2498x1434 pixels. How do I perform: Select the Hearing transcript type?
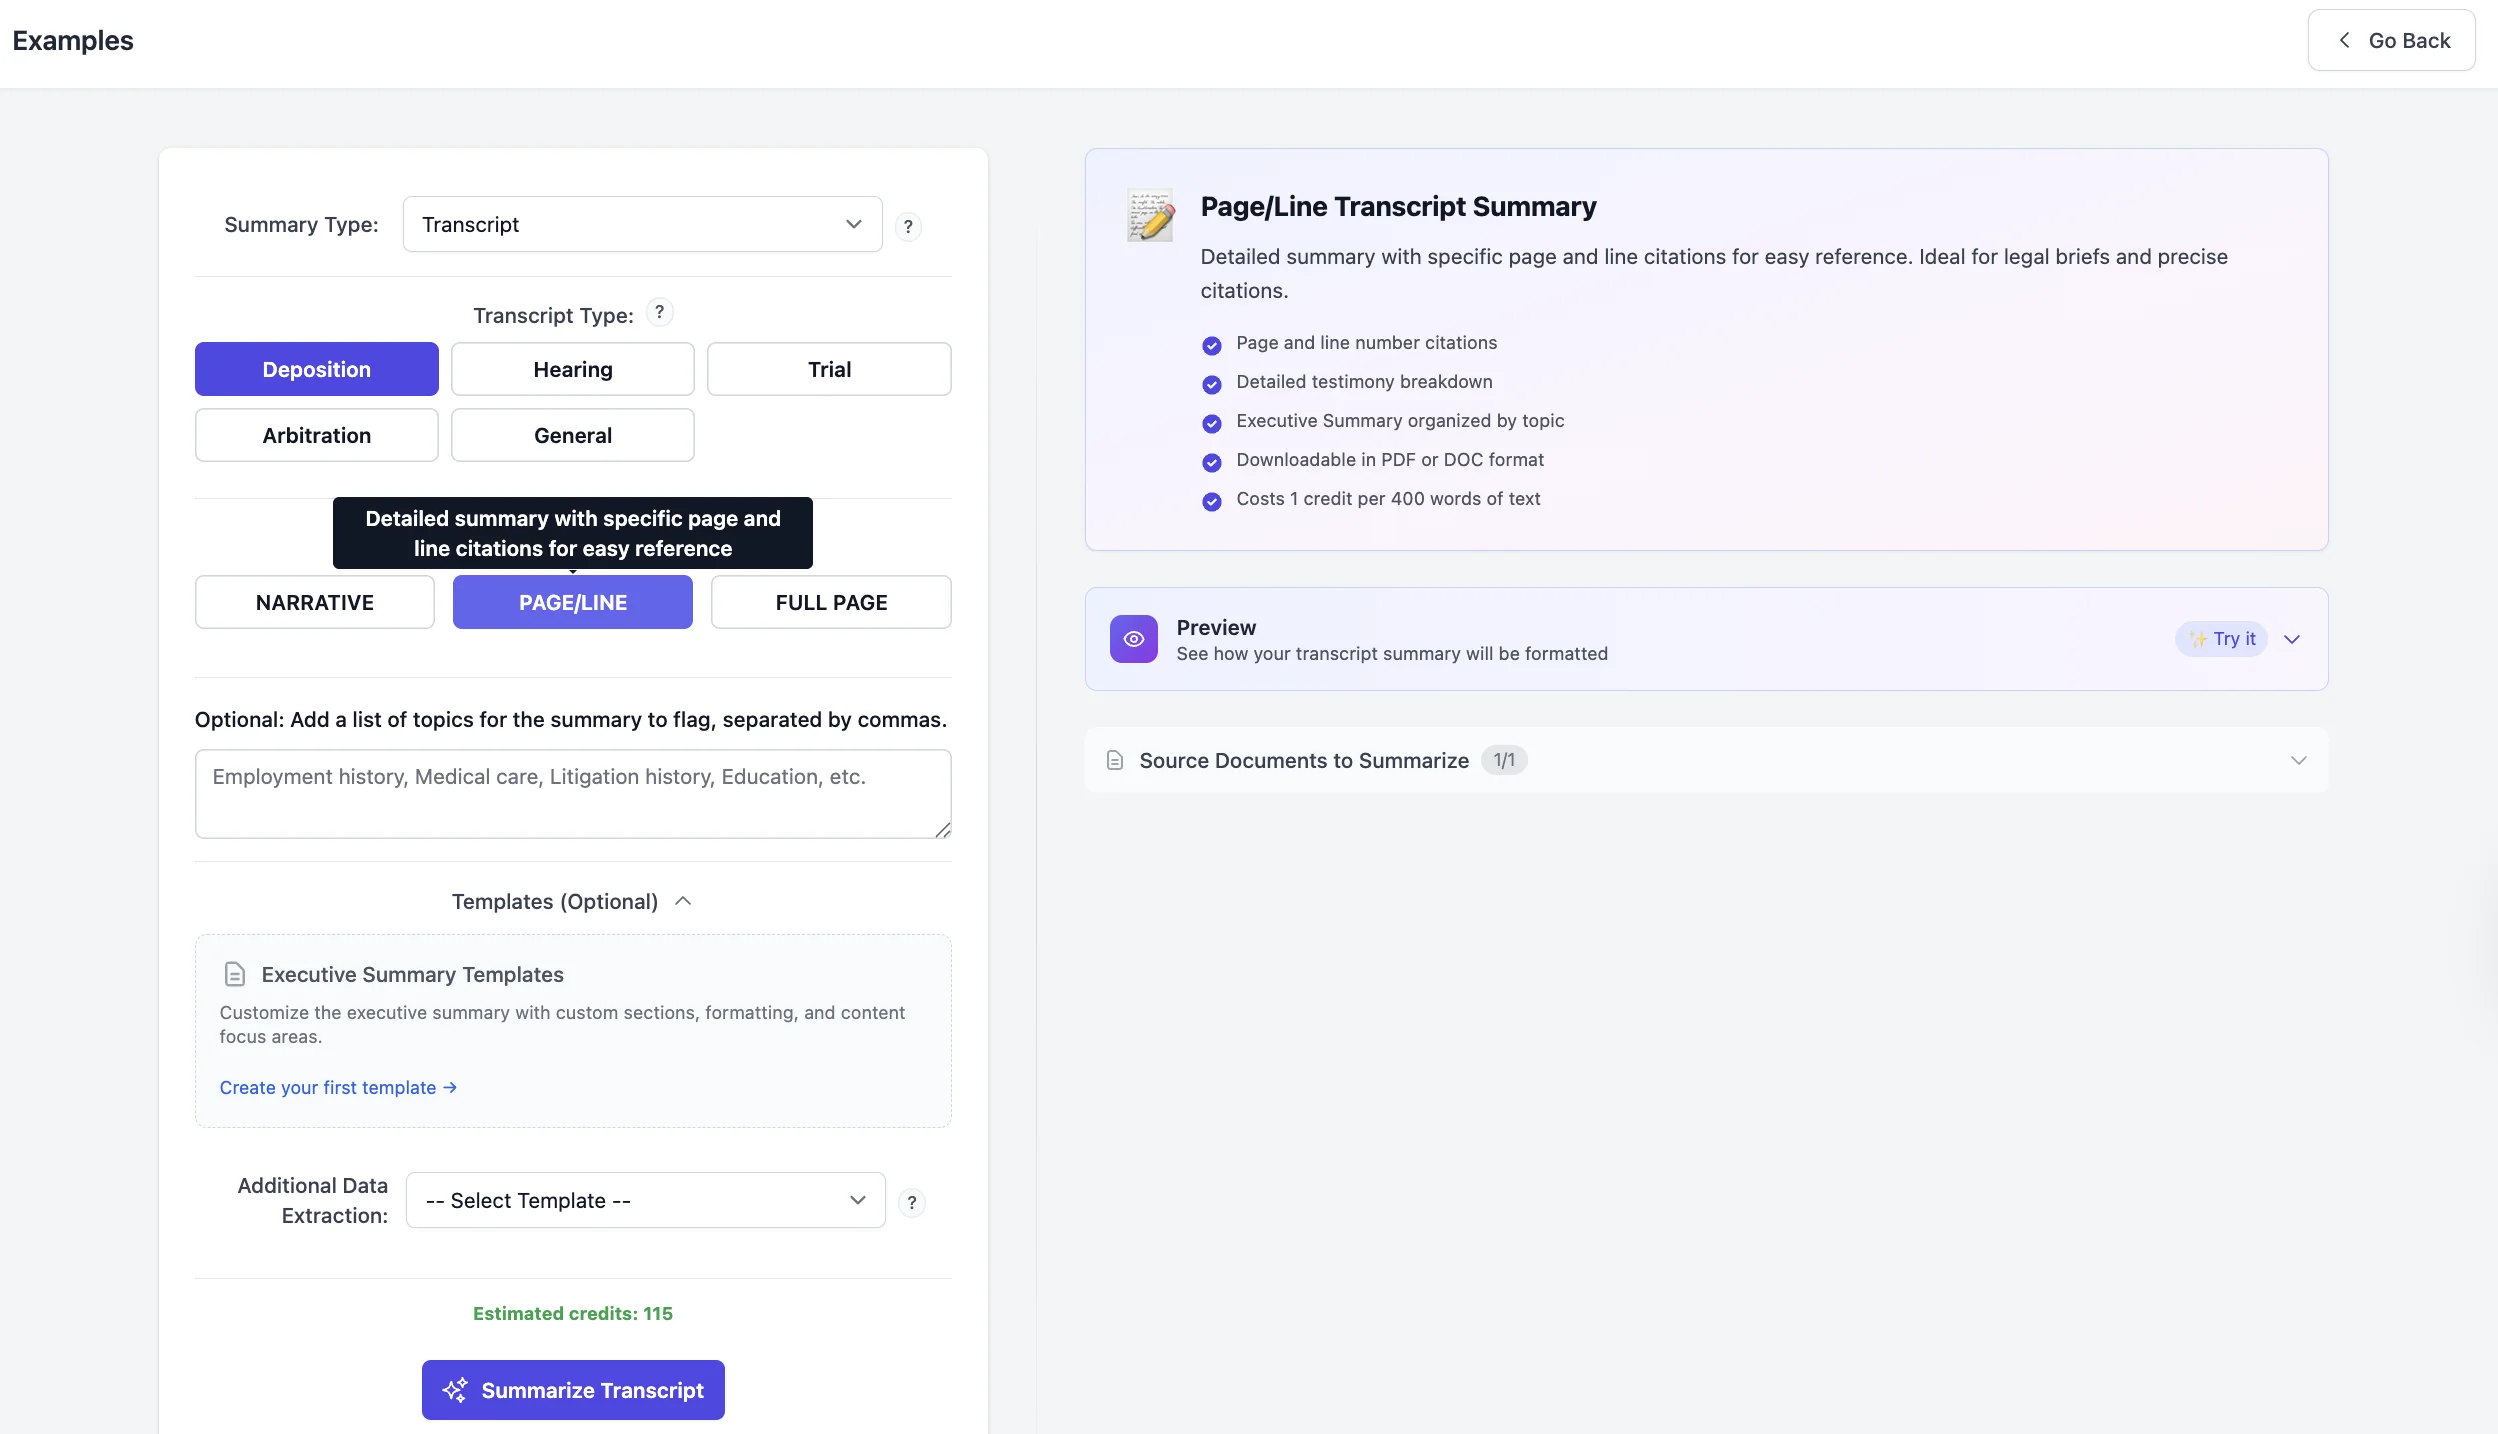coord(572,369)
